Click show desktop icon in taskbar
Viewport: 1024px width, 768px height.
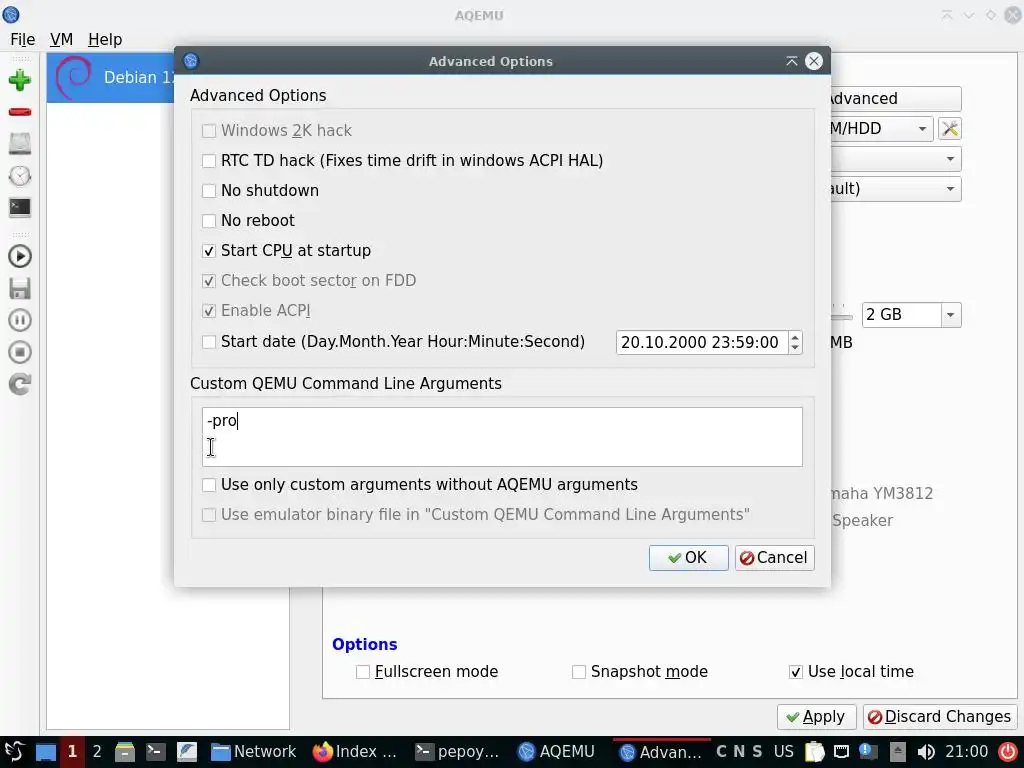coord(45,752)
